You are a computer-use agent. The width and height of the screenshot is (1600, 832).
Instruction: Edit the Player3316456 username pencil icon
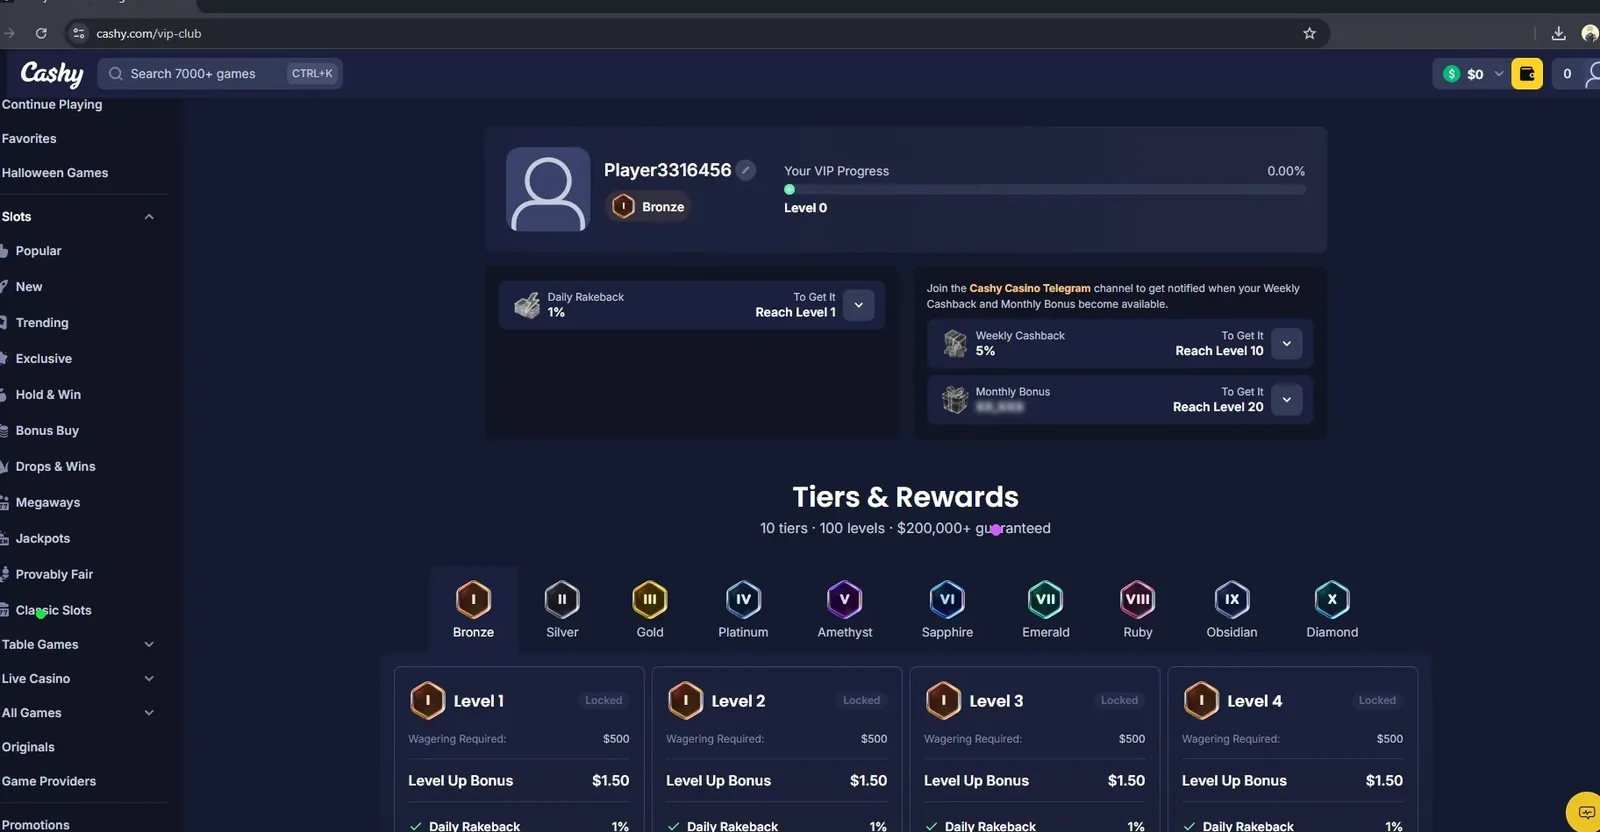746,170
